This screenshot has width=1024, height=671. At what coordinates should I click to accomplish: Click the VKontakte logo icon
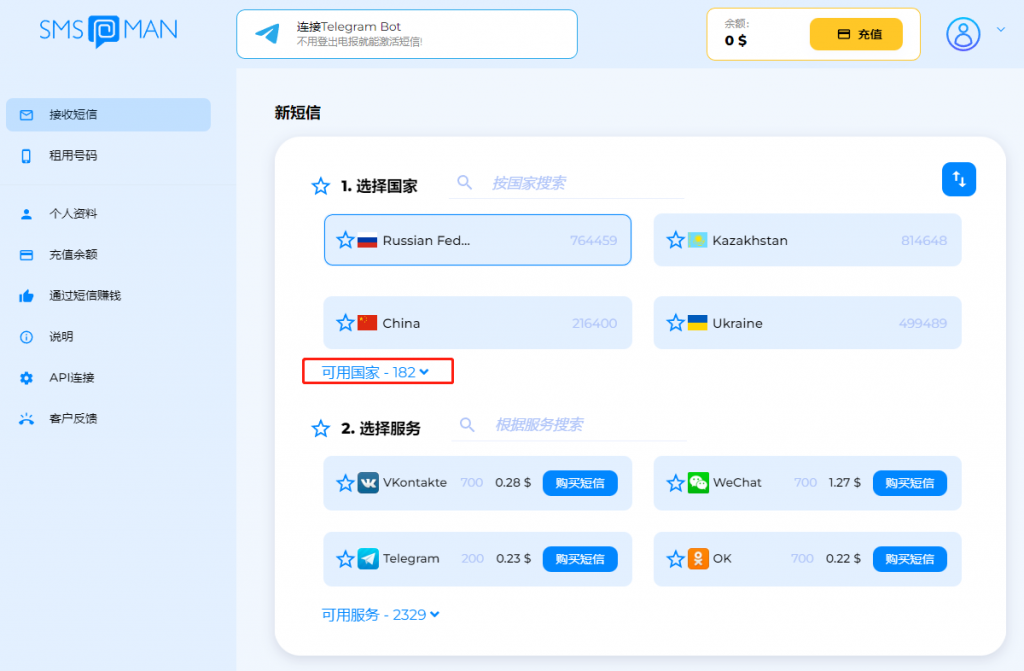click(368, 483)
